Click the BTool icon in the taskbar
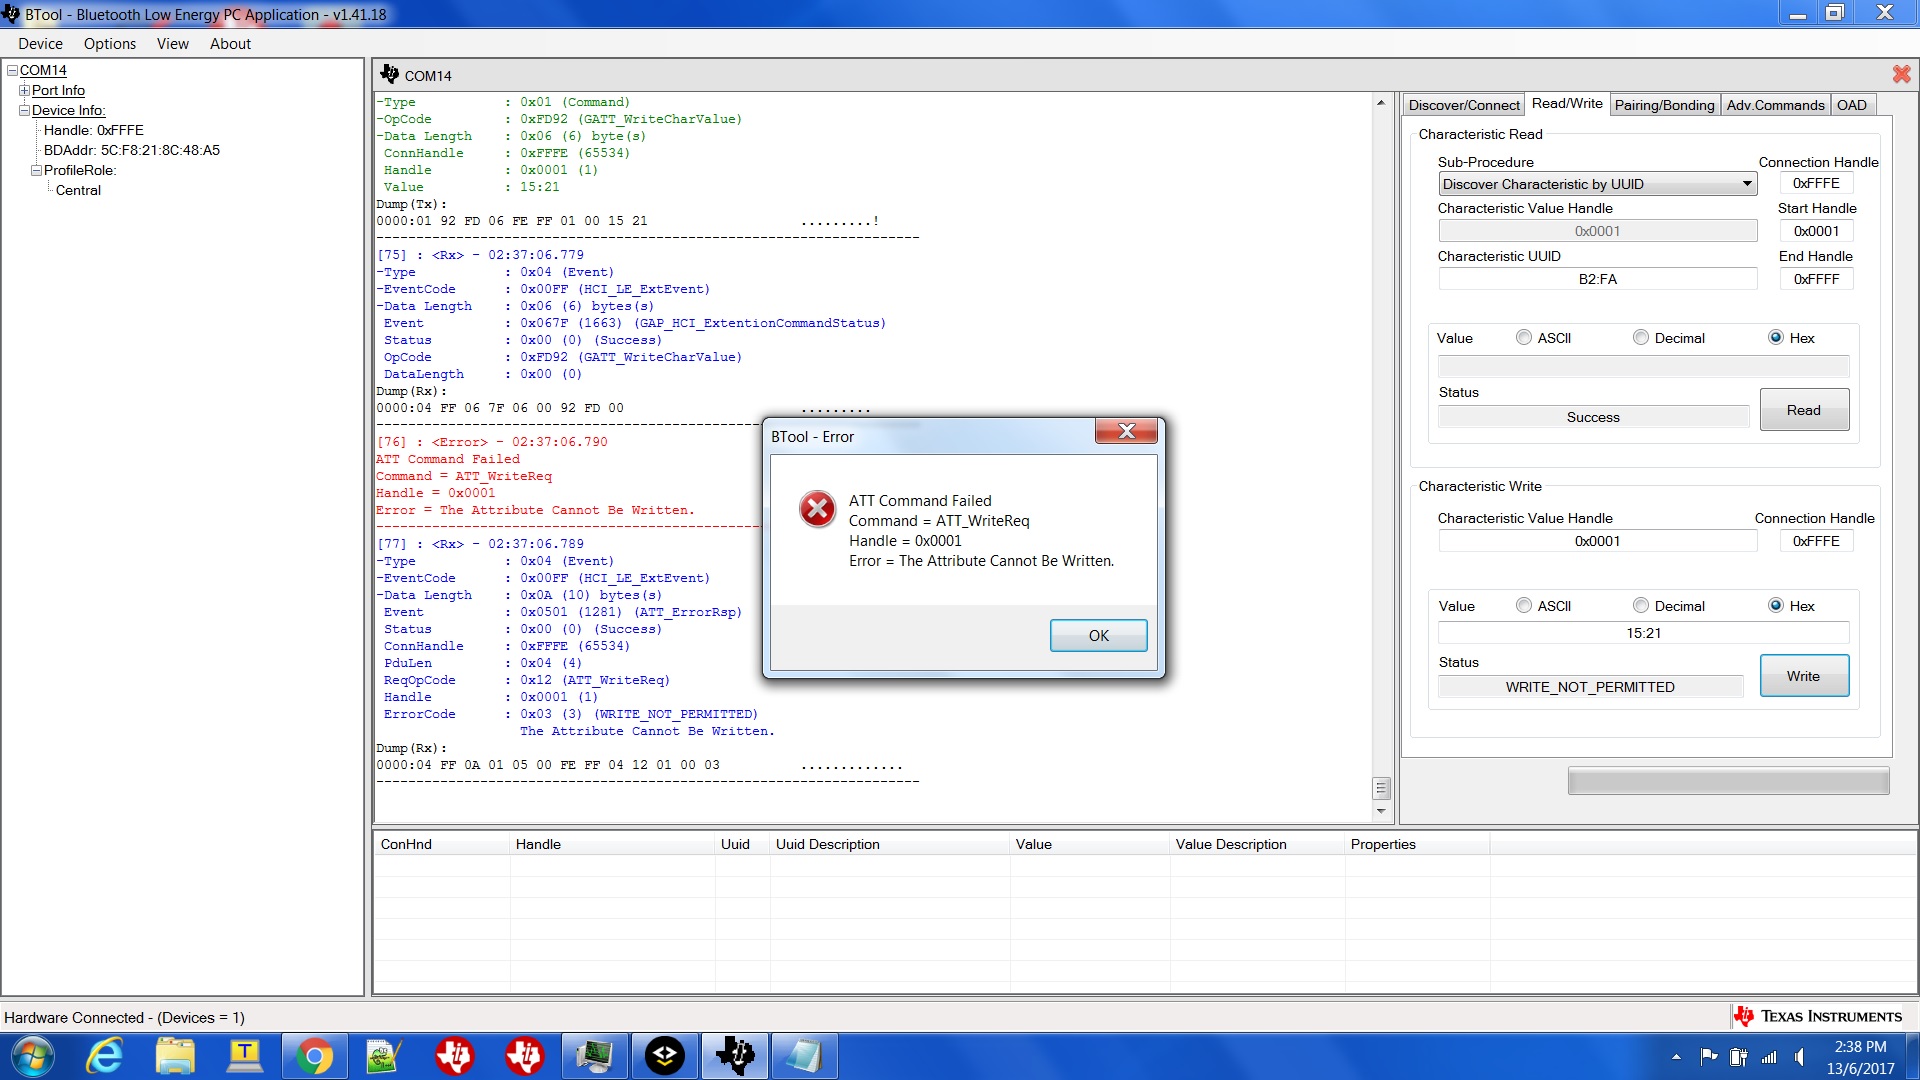The height and width of the screenshot is (1080, 1920). point(735,1056)
